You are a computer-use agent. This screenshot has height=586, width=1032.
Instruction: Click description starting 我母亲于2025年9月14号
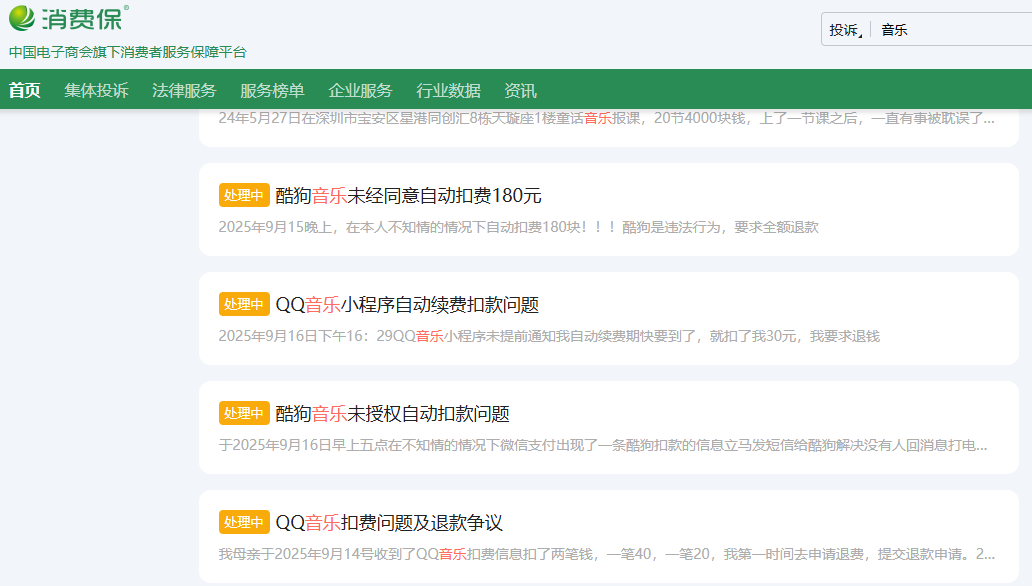pyautogui.click(x=607, y=554)
